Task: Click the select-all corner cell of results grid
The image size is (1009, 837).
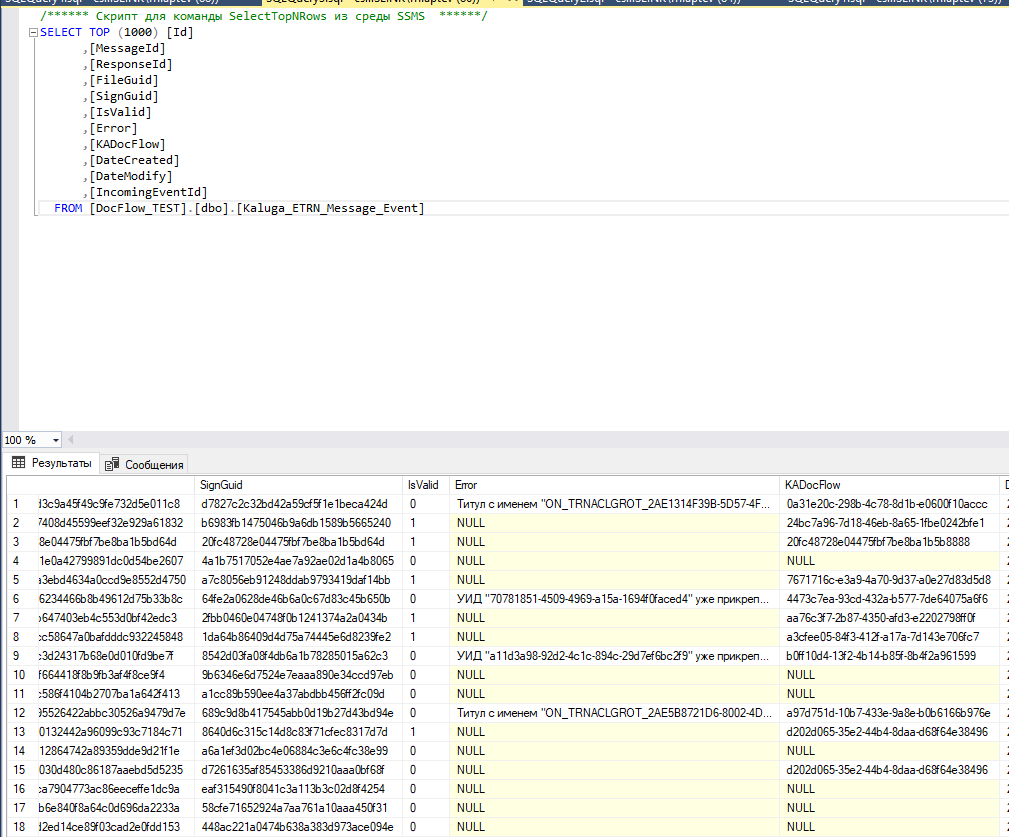Action: 22,485
